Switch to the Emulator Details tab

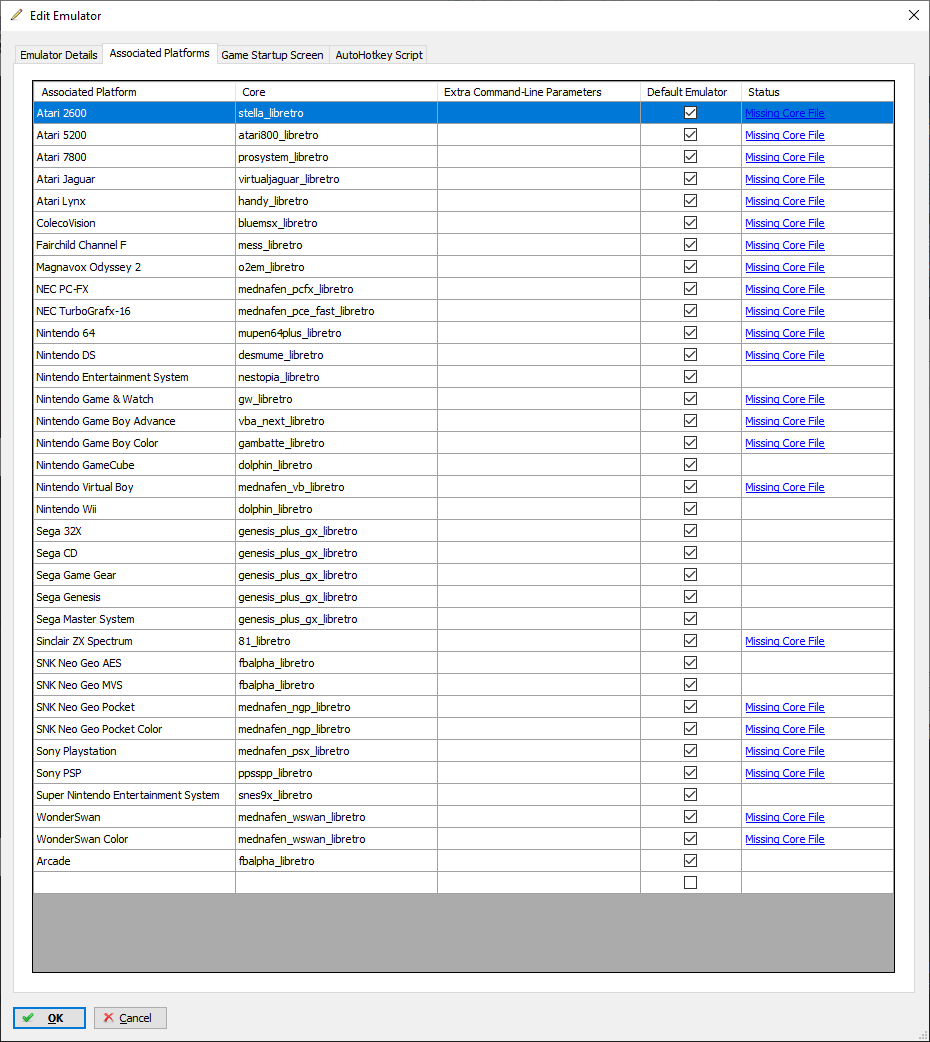coord(58,54)
